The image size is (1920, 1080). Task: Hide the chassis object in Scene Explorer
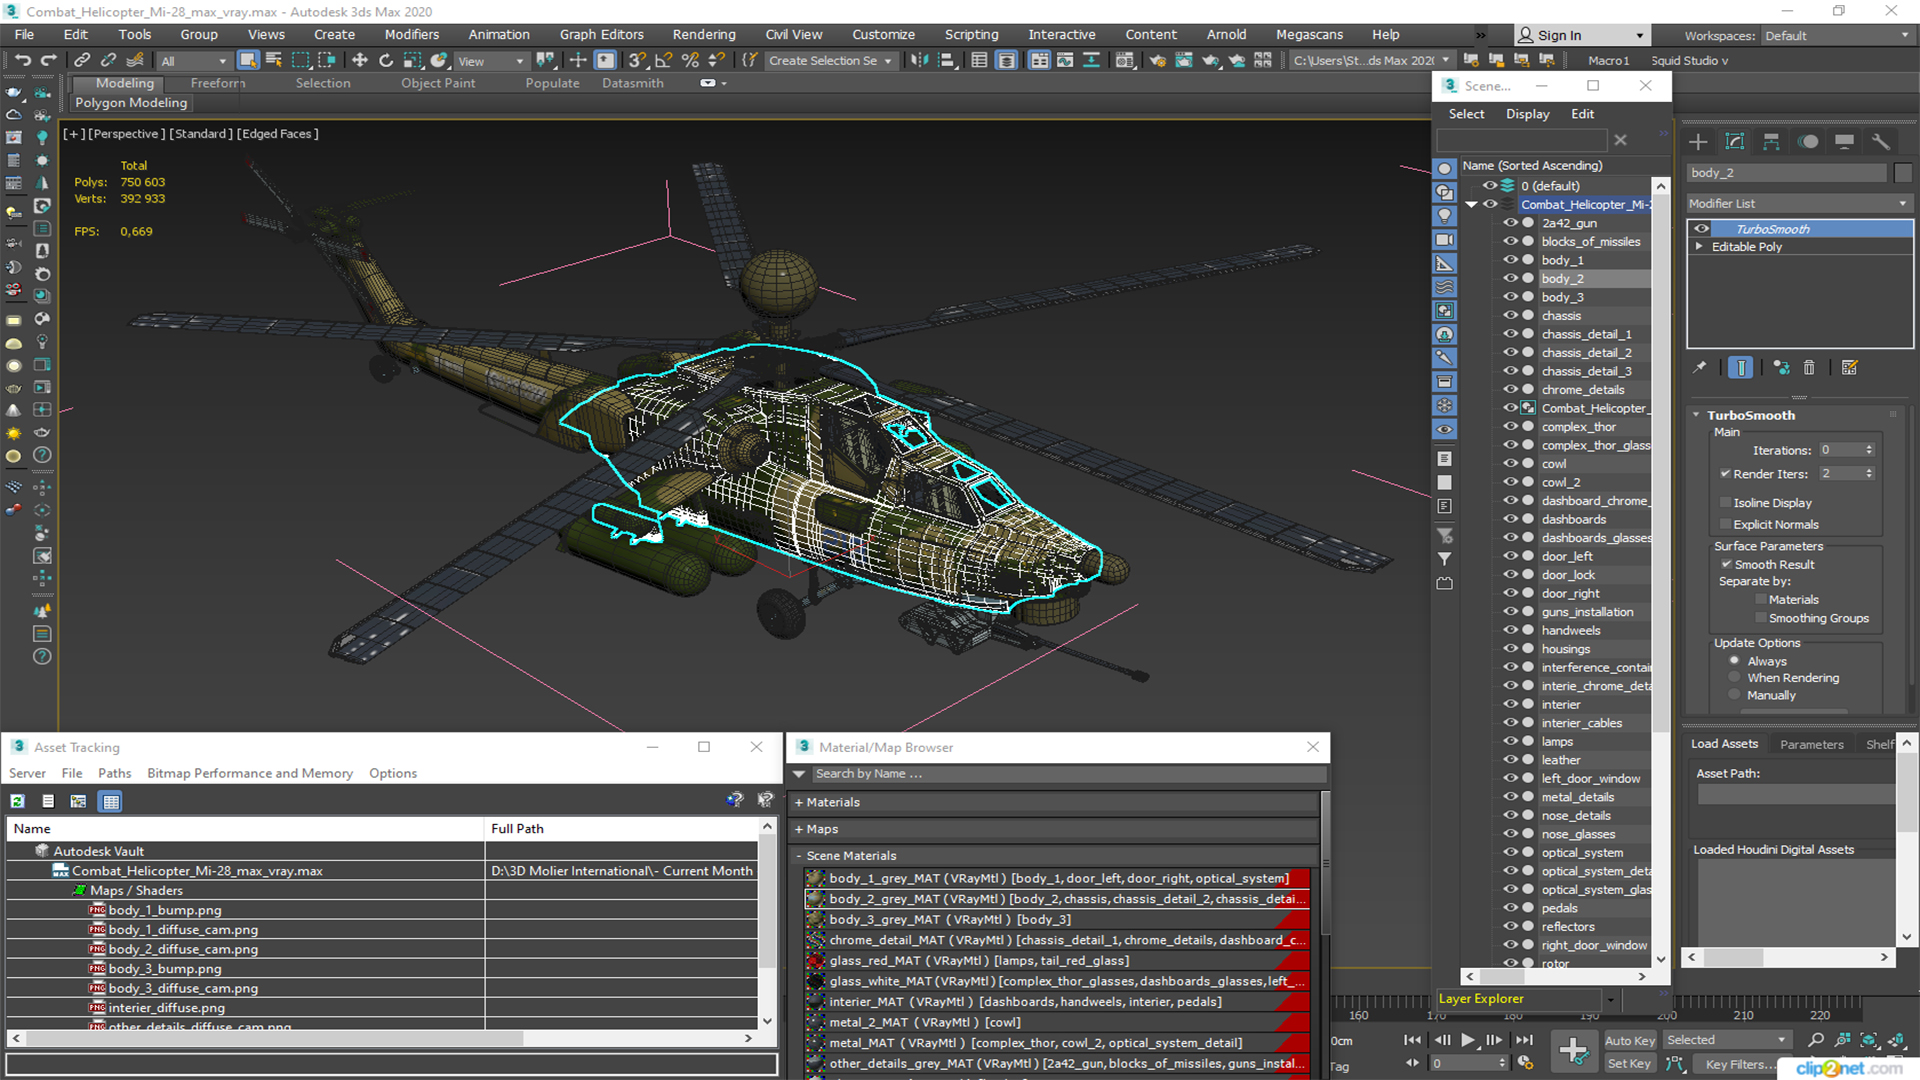pyautogui.click(x=1510, y=316)
